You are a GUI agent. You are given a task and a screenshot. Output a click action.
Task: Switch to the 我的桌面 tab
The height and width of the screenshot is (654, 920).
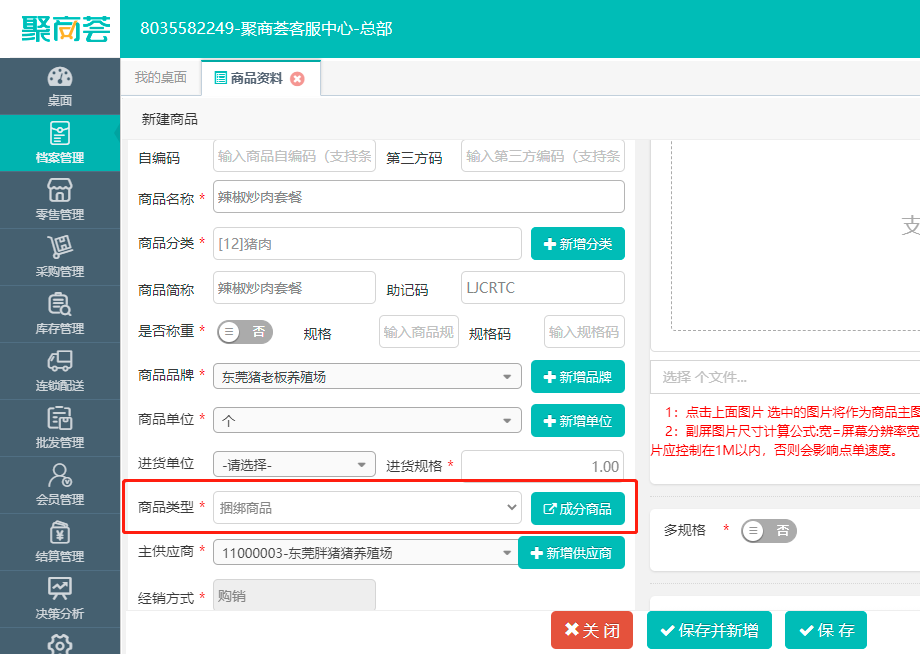(164, 76)
